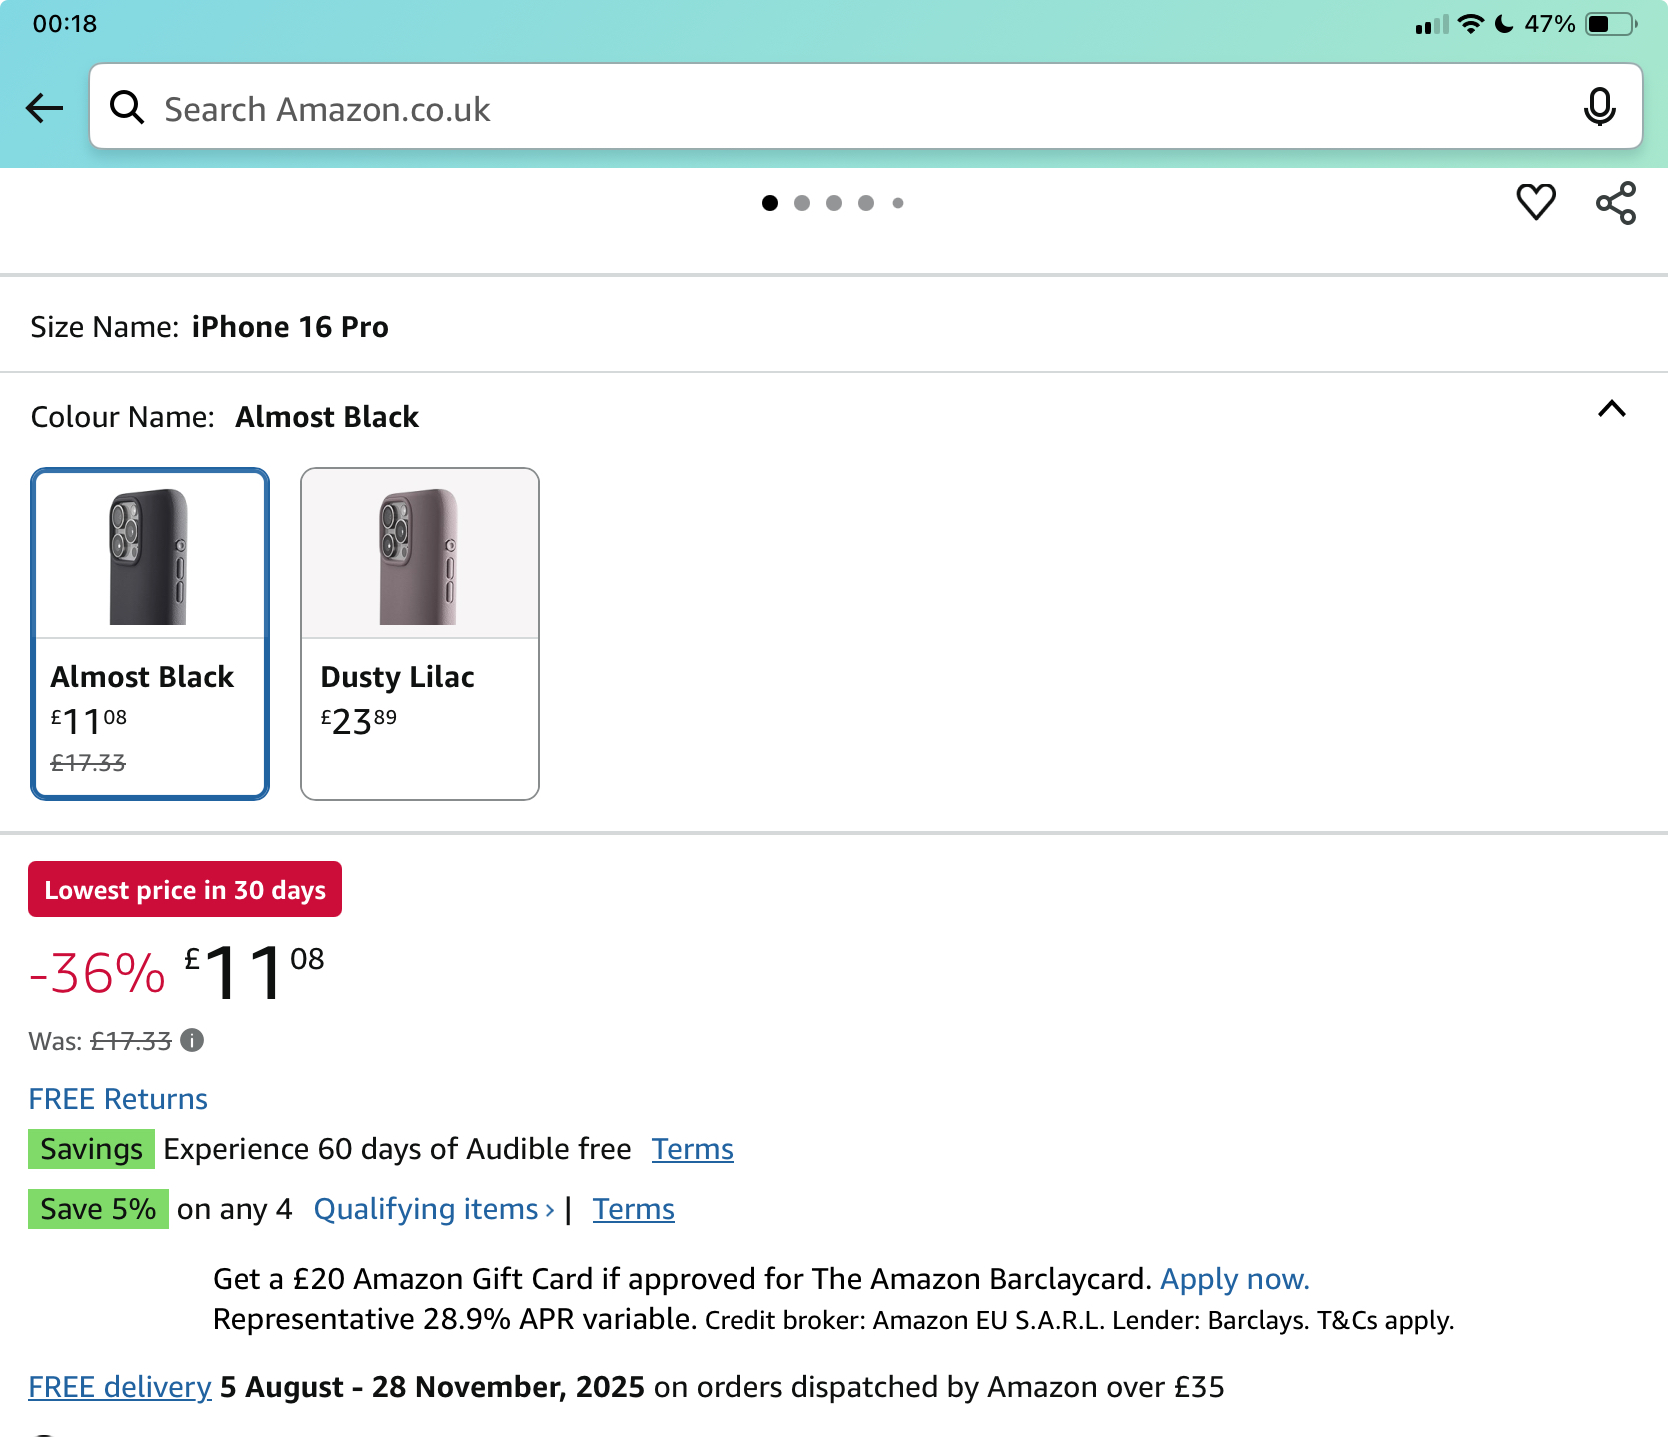Open Terms link for Audible offer
This screenshot has width=1668, height=1437.
click(x=692, y=1149)
